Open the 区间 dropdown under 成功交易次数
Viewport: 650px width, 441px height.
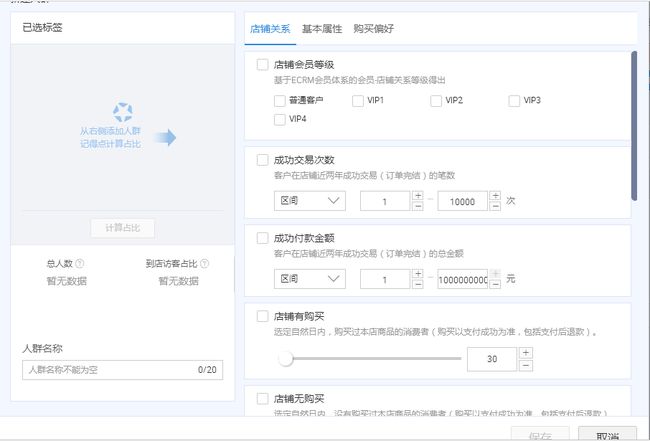310,201
